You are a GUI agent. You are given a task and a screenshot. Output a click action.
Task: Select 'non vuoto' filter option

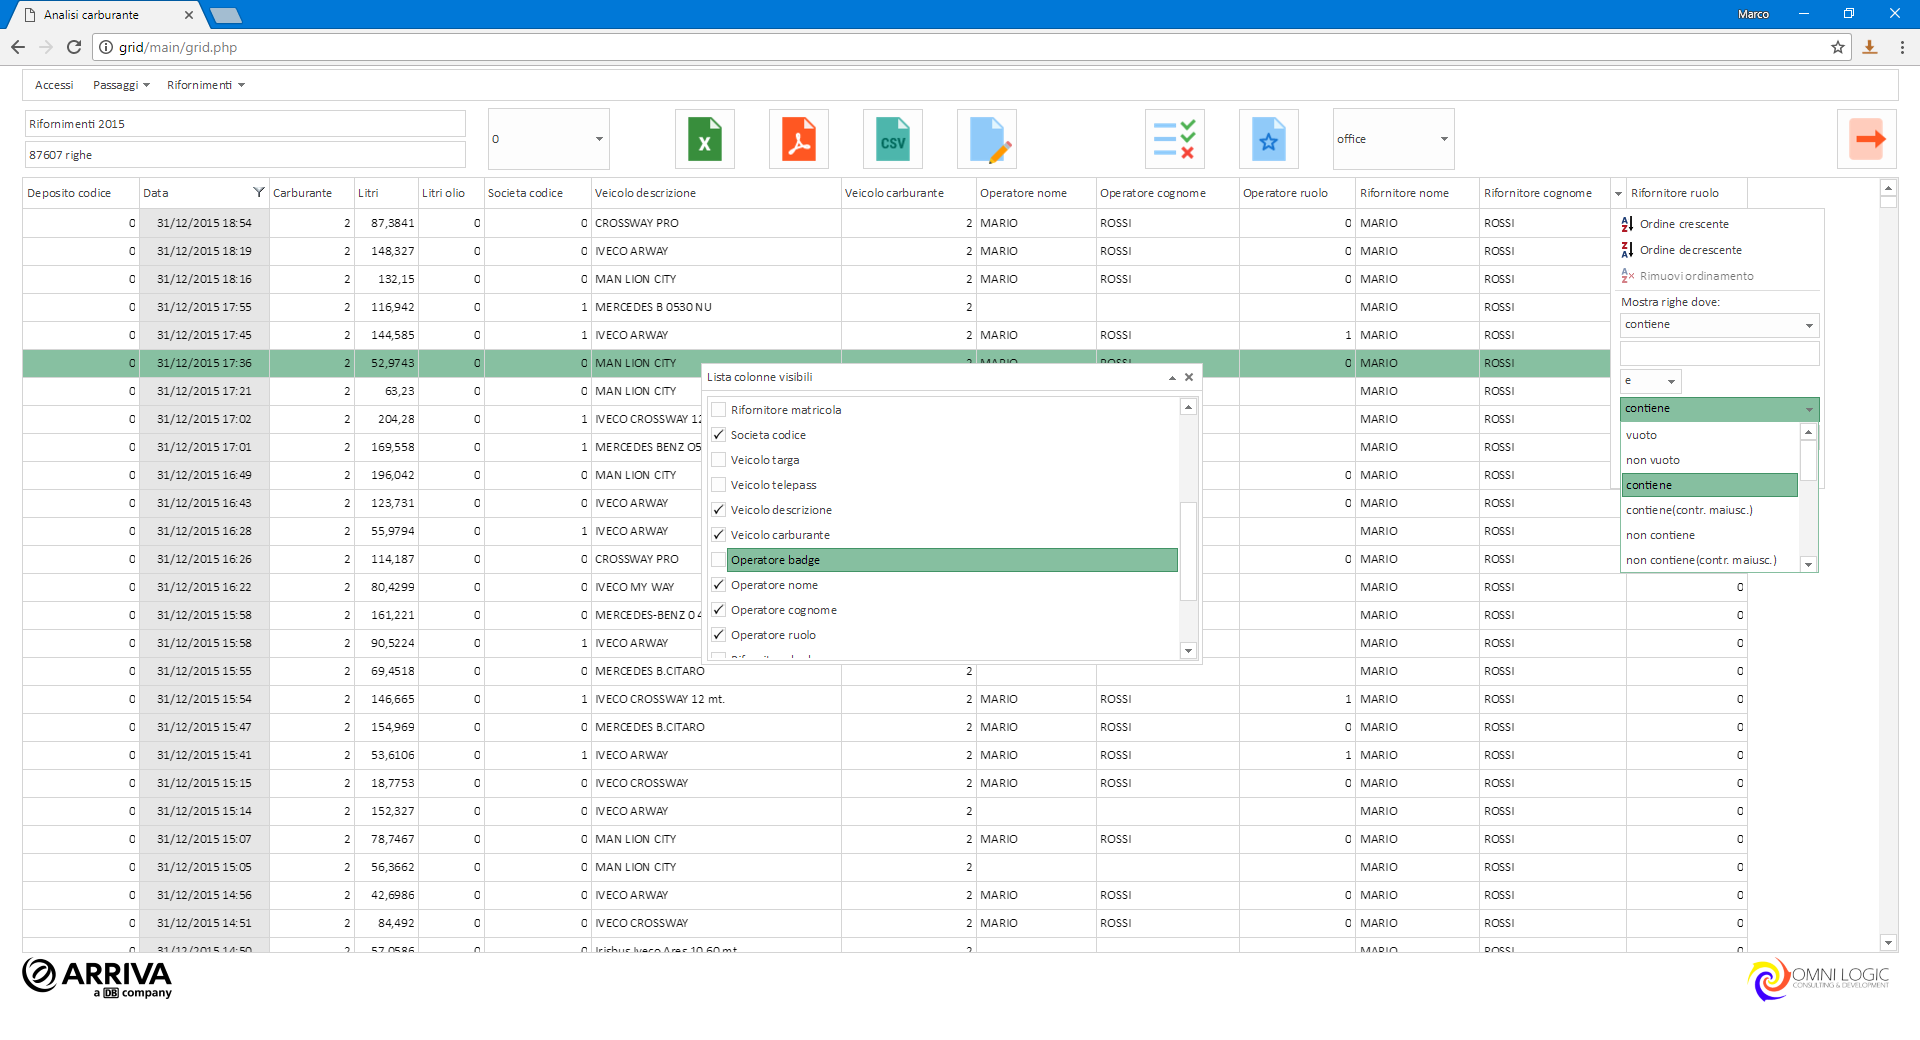coord(1709,460)
